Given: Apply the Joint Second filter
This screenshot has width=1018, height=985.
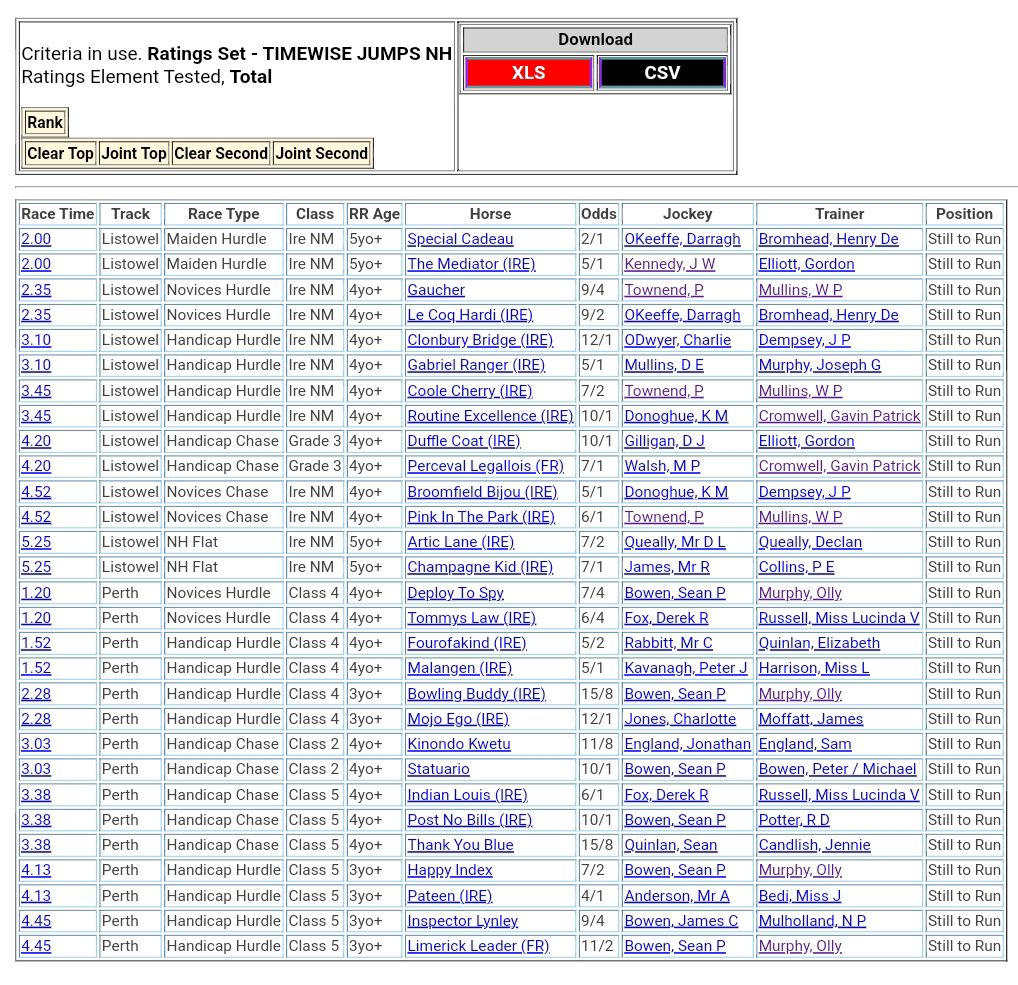Looking at the screenshot, I should (321, 153).
